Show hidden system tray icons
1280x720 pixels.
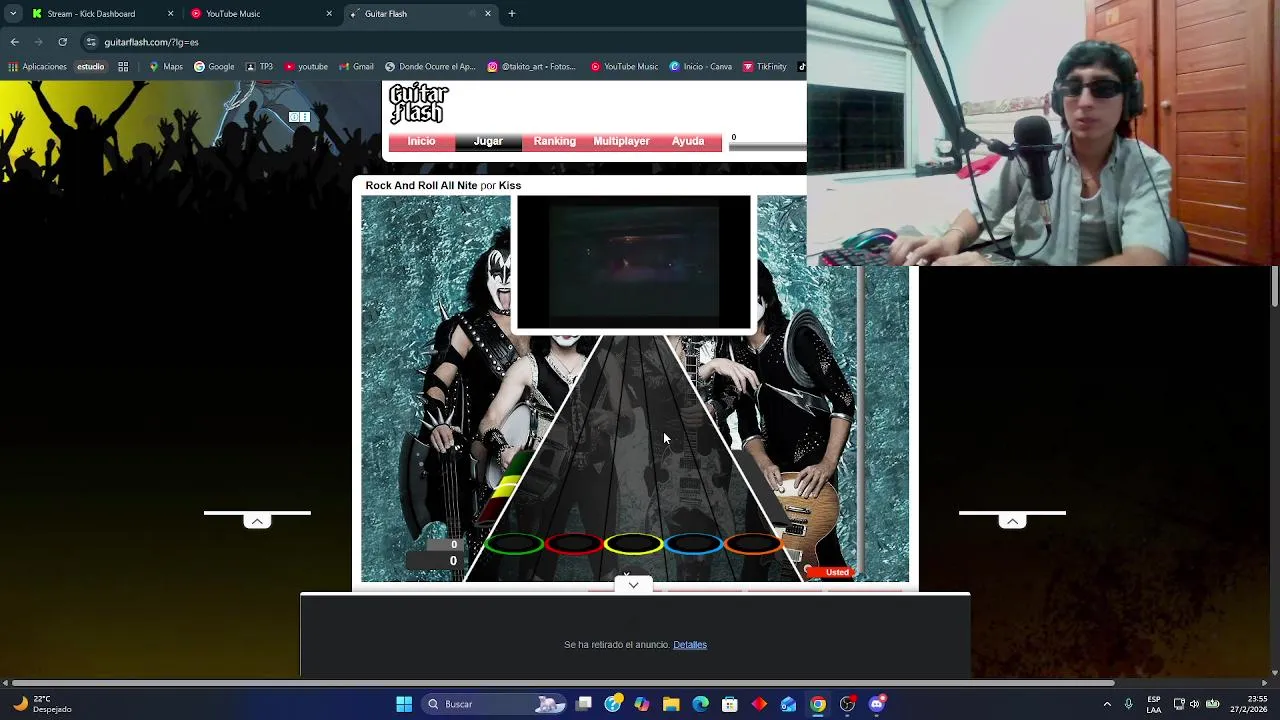coord(1107,704)
